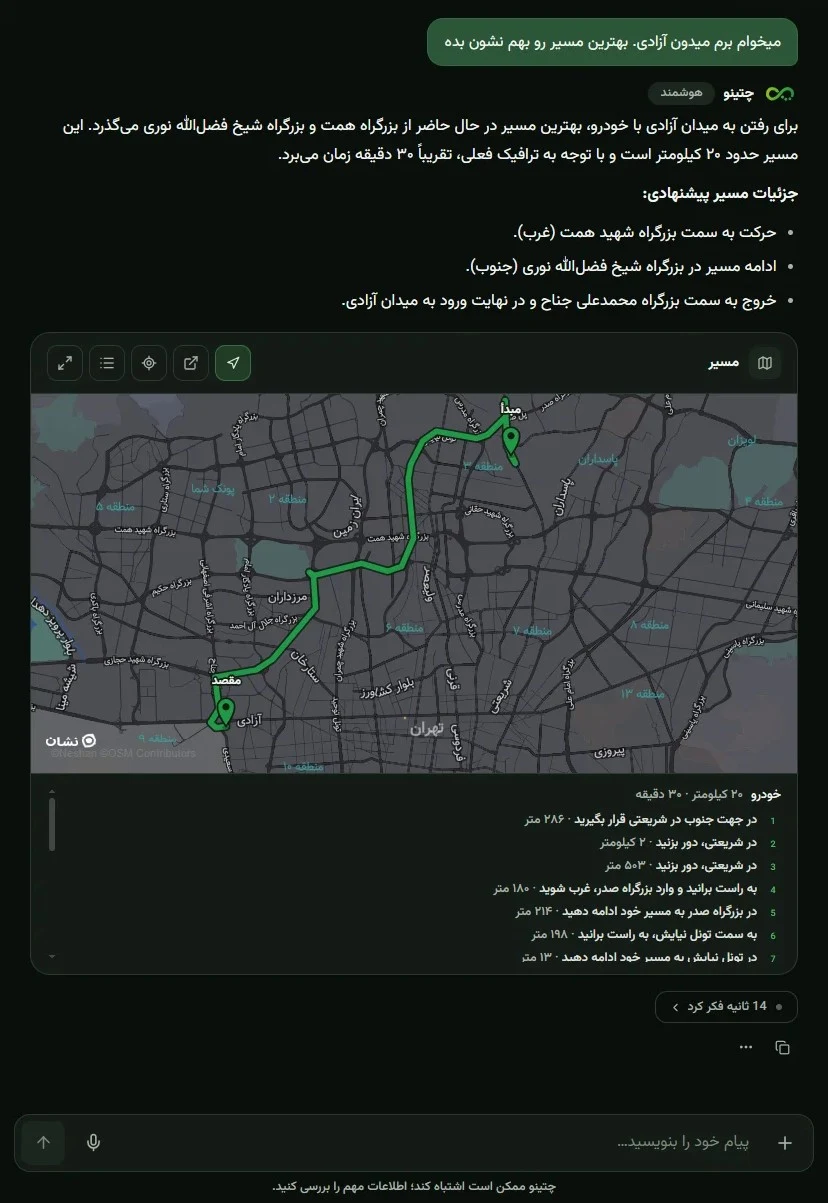Center map on current location target
The height and width of the screenshot is (1203, 828).
coord(149,363)
